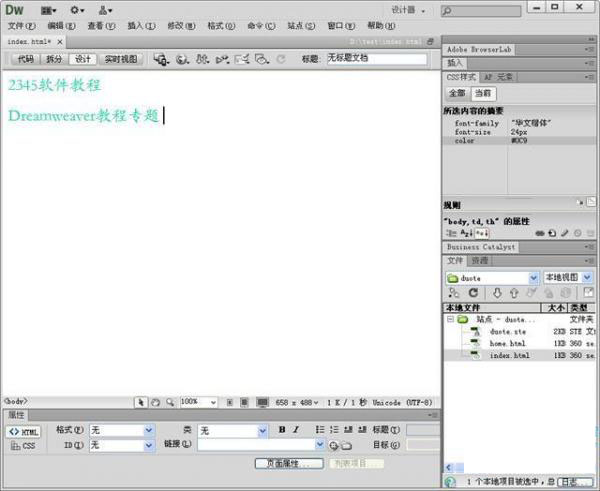Click the edit rule pencil icon
Screen dimensions: 600x491
click(x=565, y=233)
